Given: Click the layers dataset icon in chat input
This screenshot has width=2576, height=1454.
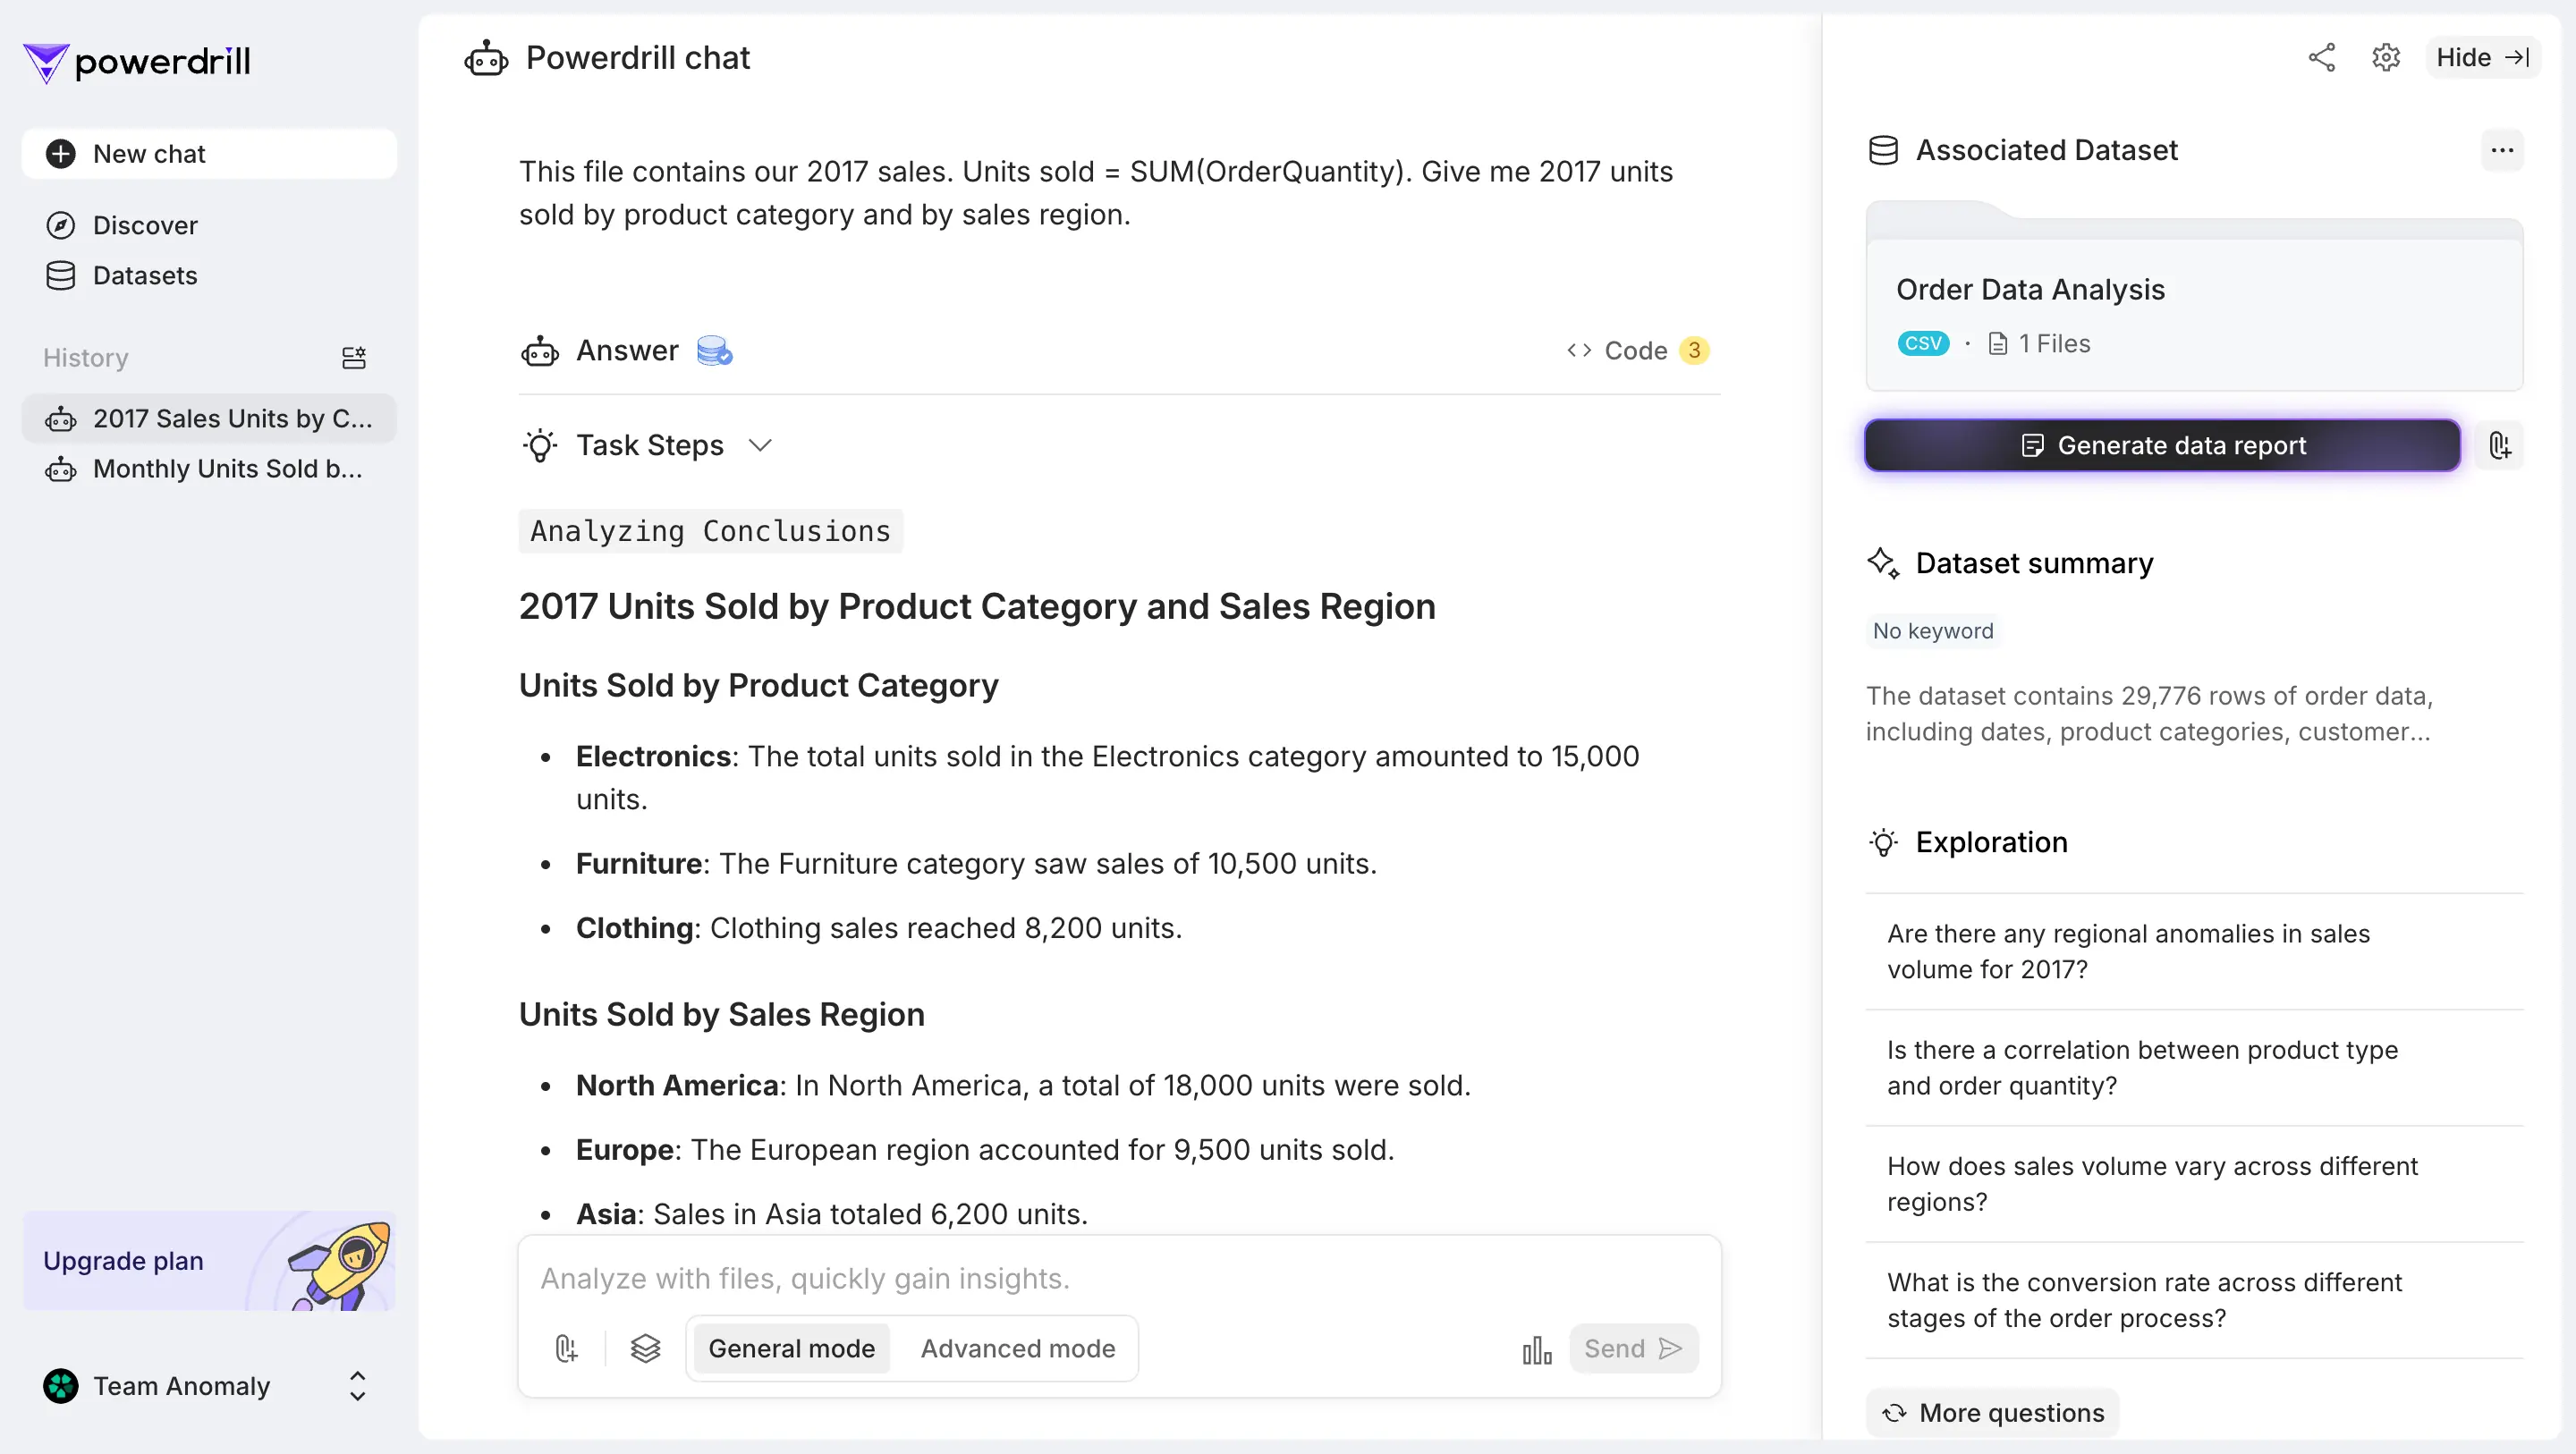Looking at the screenshot, I should (x=645, y=1349).
